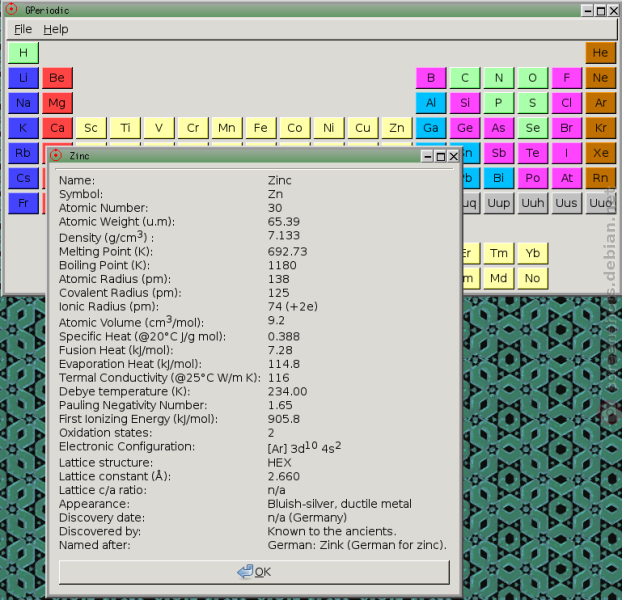Screen dimensions: 622x600
Task: Select the Rubidium (Rb) element
Action: (x=23, y=153)
